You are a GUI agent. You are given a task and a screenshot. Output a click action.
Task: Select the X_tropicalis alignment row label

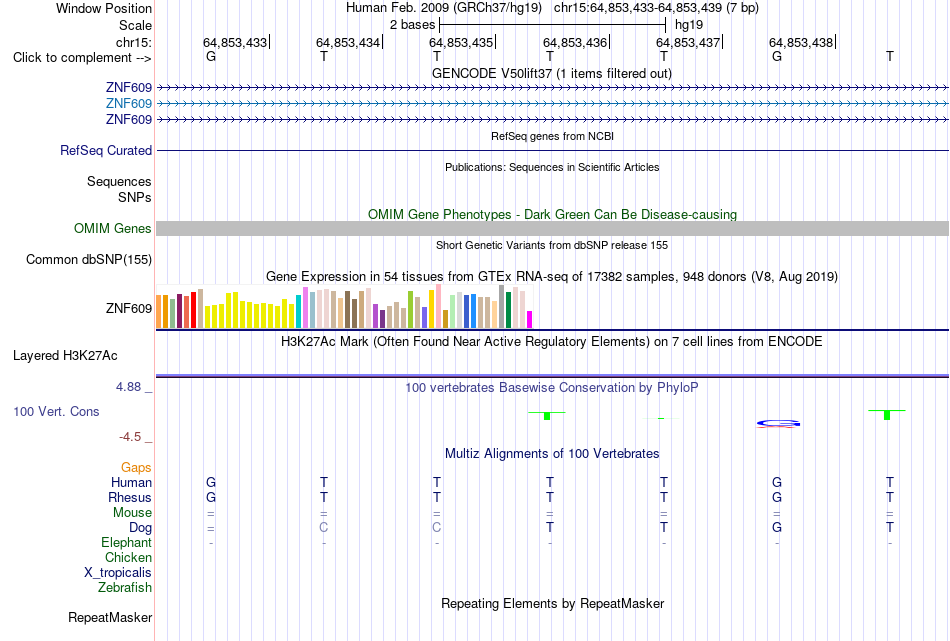[118, 573]
